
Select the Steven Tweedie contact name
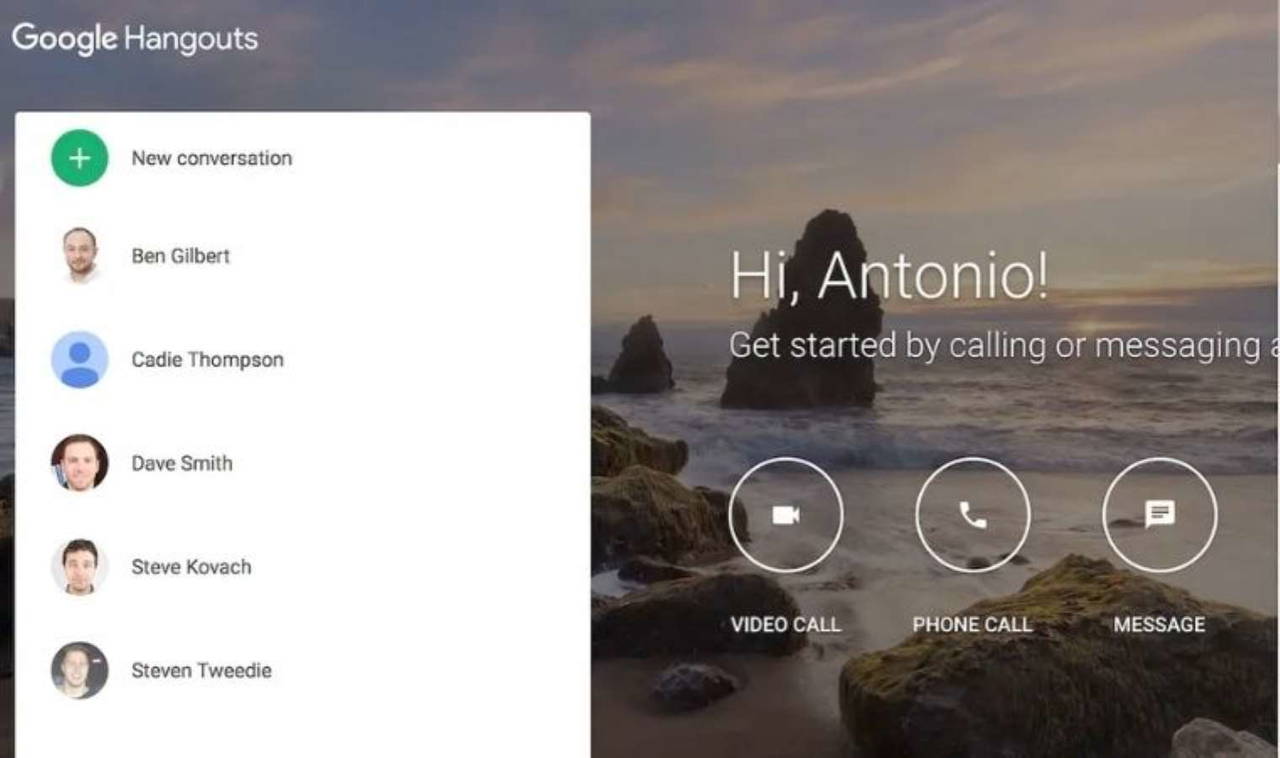tap(201, 670)
